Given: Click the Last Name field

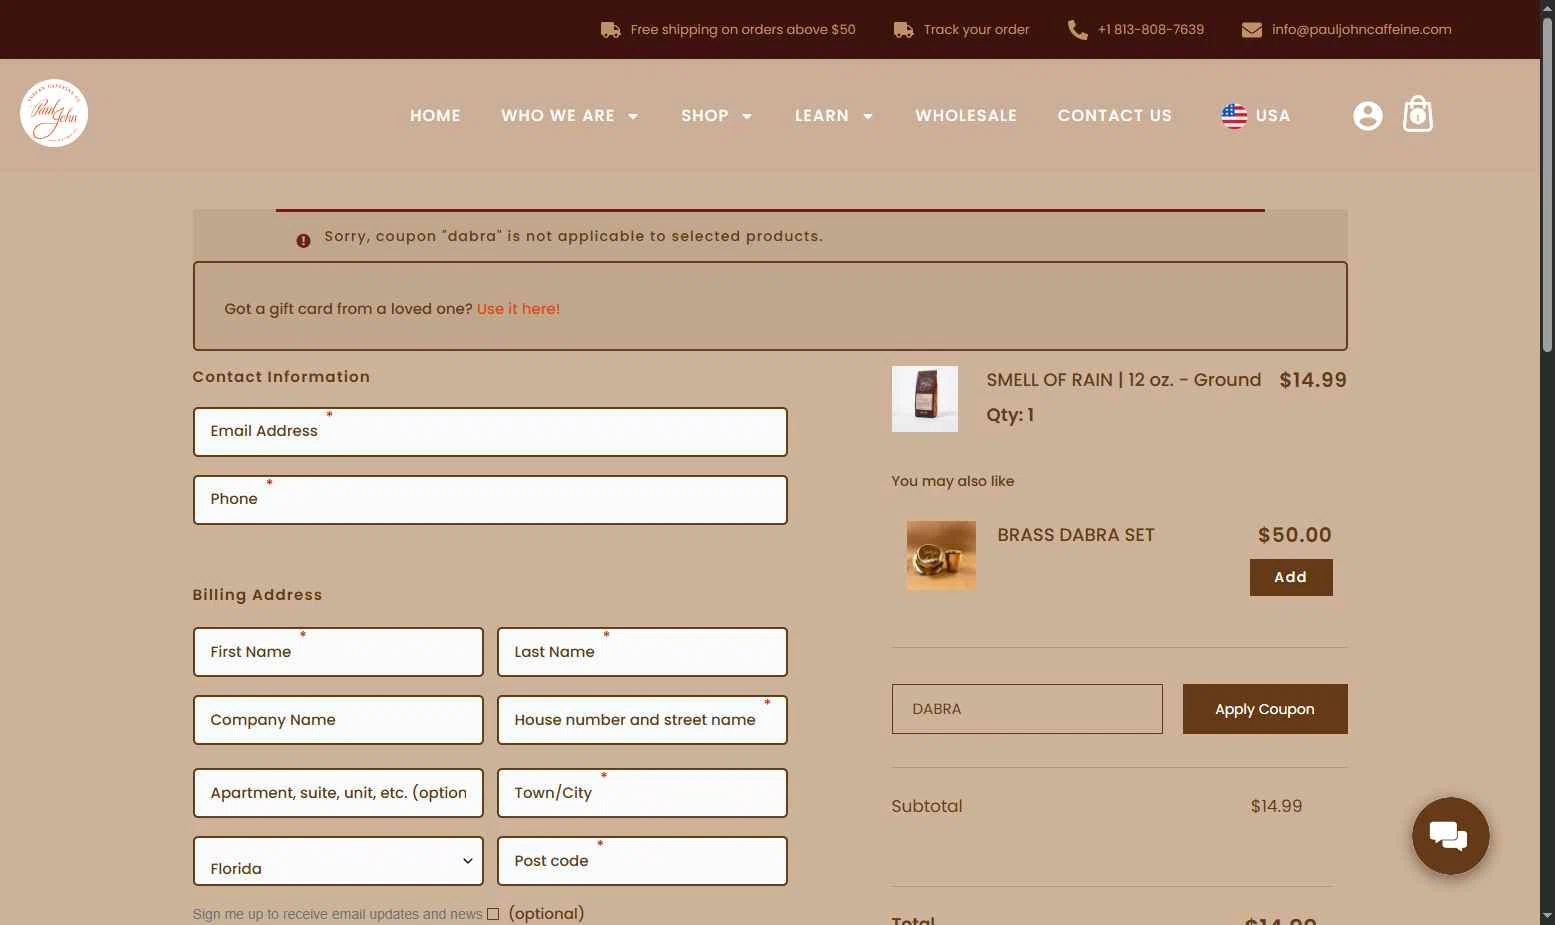Looking at the screenshot, I should point(642,652).
